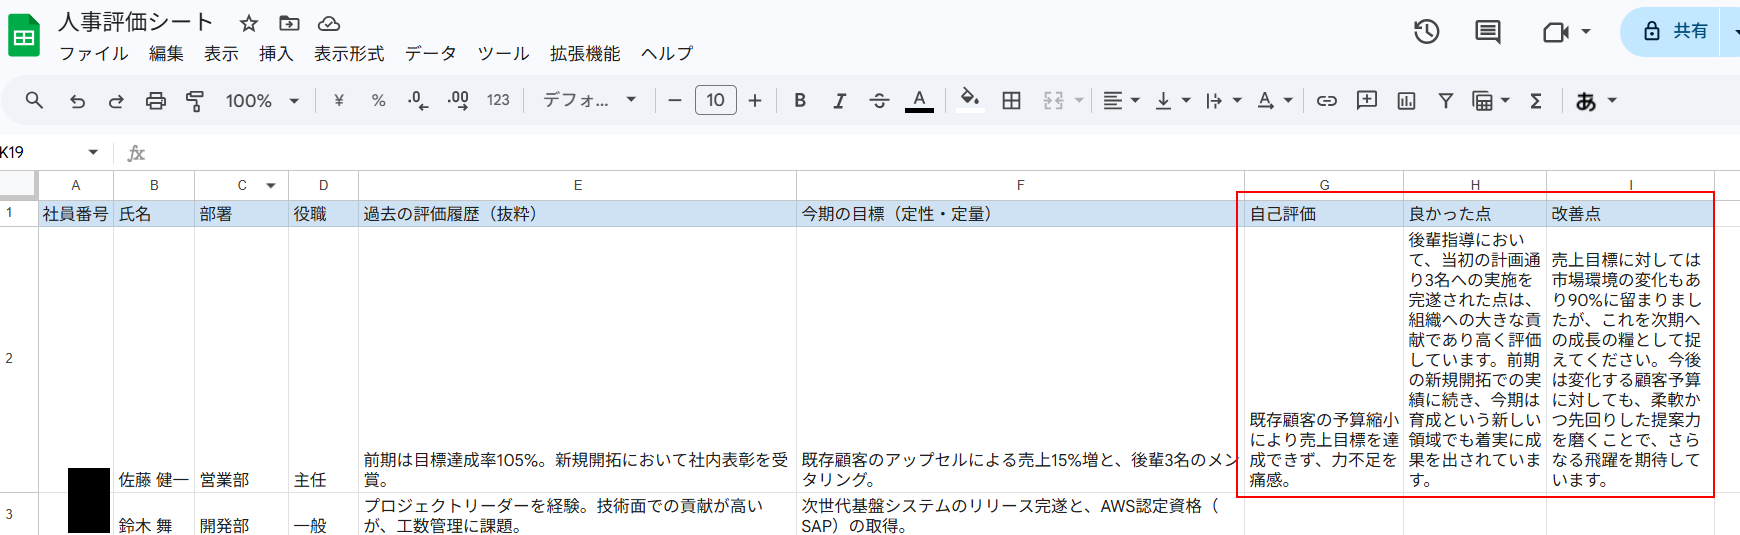Open the font family dropdown
This screenshot has height=535, width=1740.
(589, 101)
